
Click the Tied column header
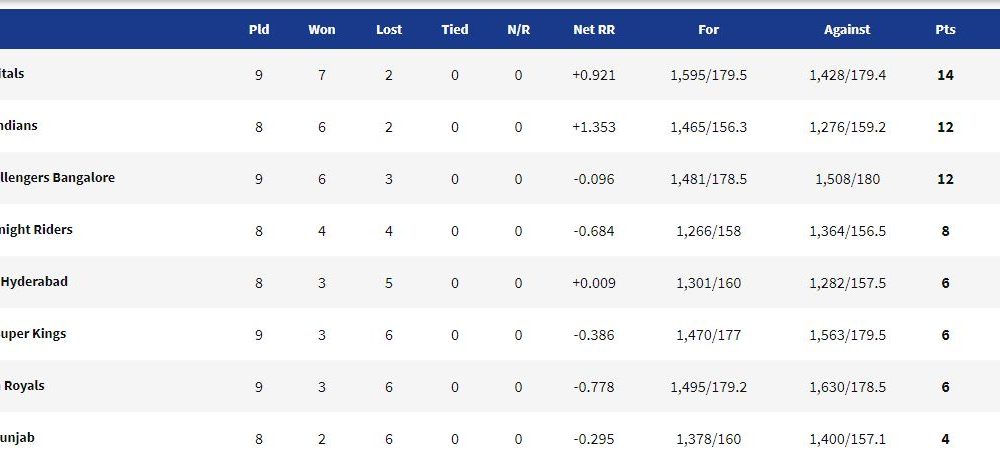455,29
